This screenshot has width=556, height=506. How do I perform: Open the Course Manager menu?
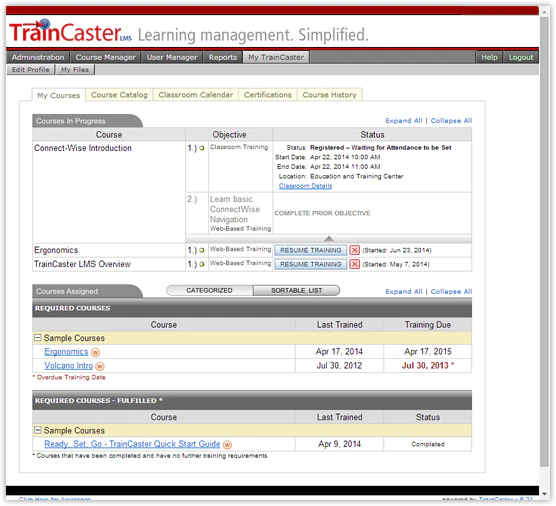coord(105,57)
